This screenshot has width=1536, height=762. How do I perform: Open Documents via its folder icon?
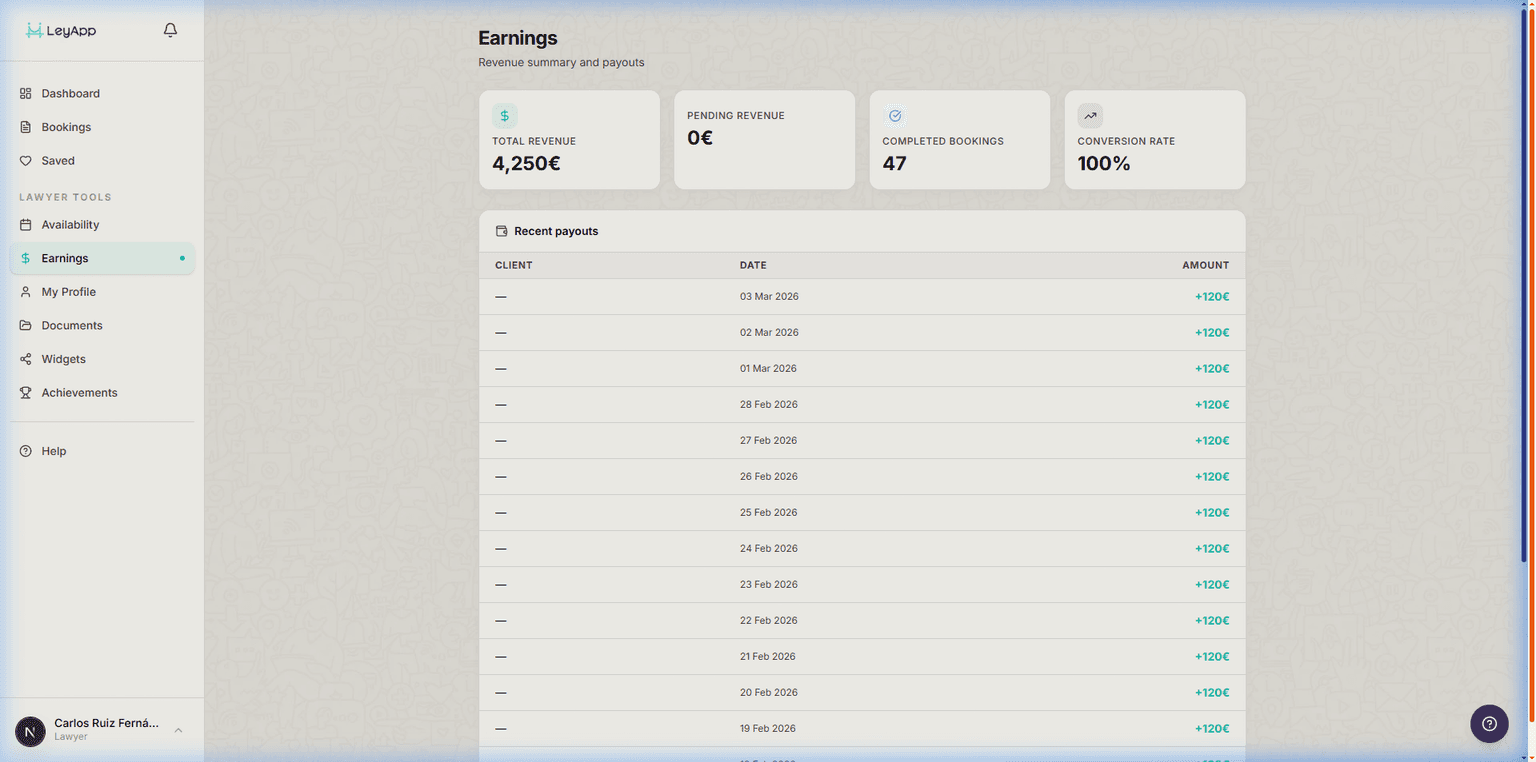tap(24, 325)
